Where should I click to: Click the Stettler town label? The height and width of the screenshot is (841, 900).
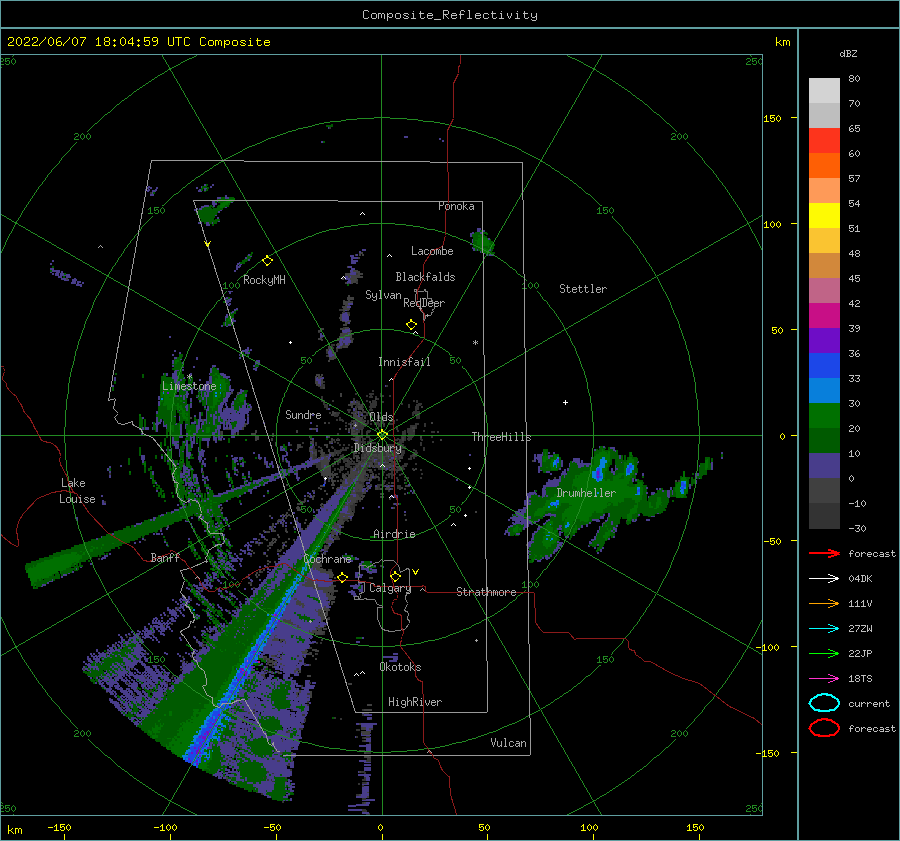583,289
